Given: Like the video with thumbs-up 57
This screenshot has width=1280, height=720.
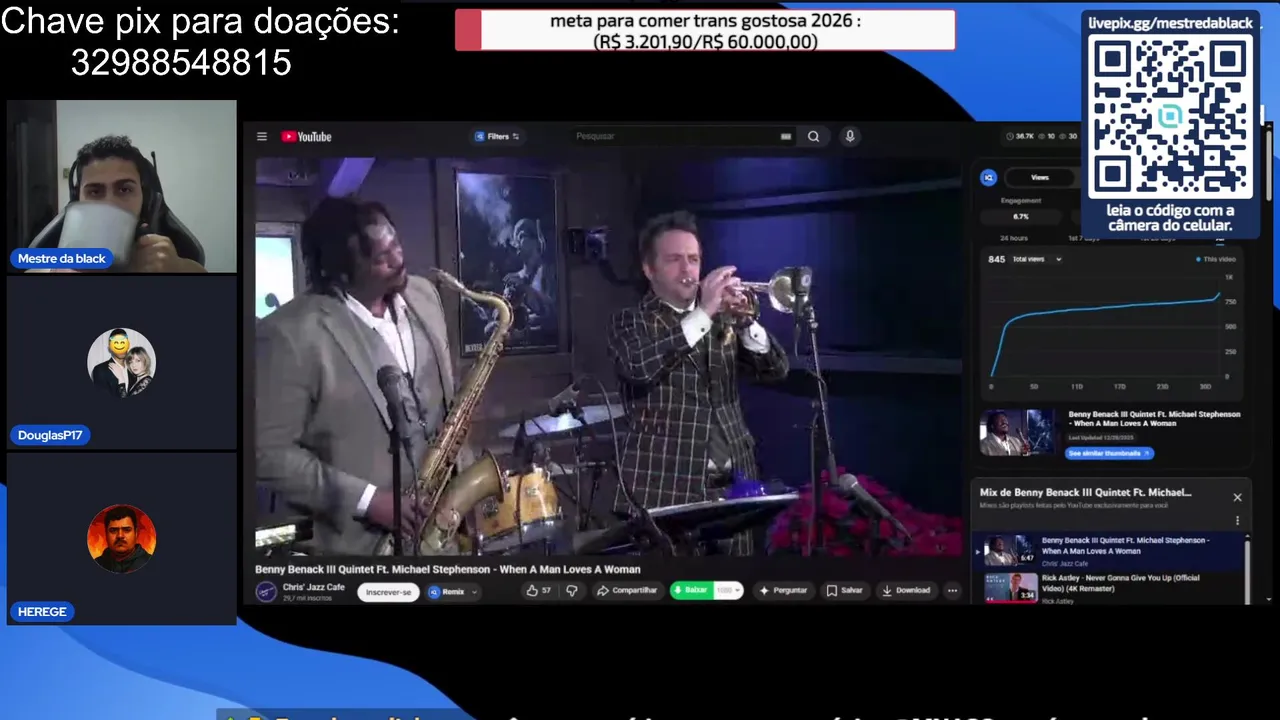Looking at the screenshot, I should tap(539, 591).
